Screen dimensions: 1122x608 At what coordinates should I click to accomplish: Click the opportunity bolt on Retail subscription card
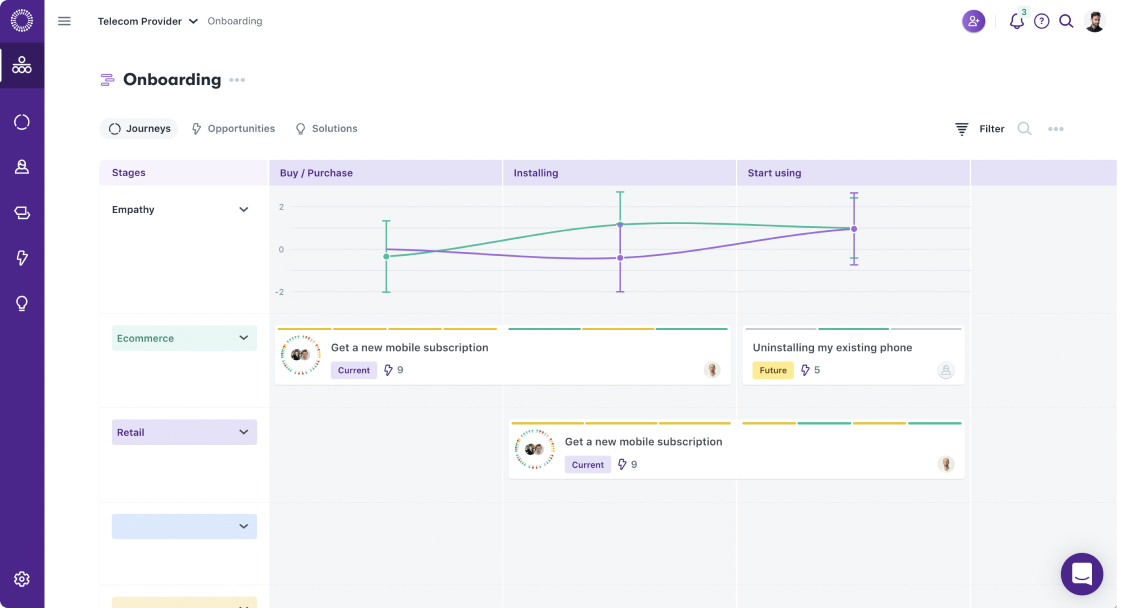622,464
